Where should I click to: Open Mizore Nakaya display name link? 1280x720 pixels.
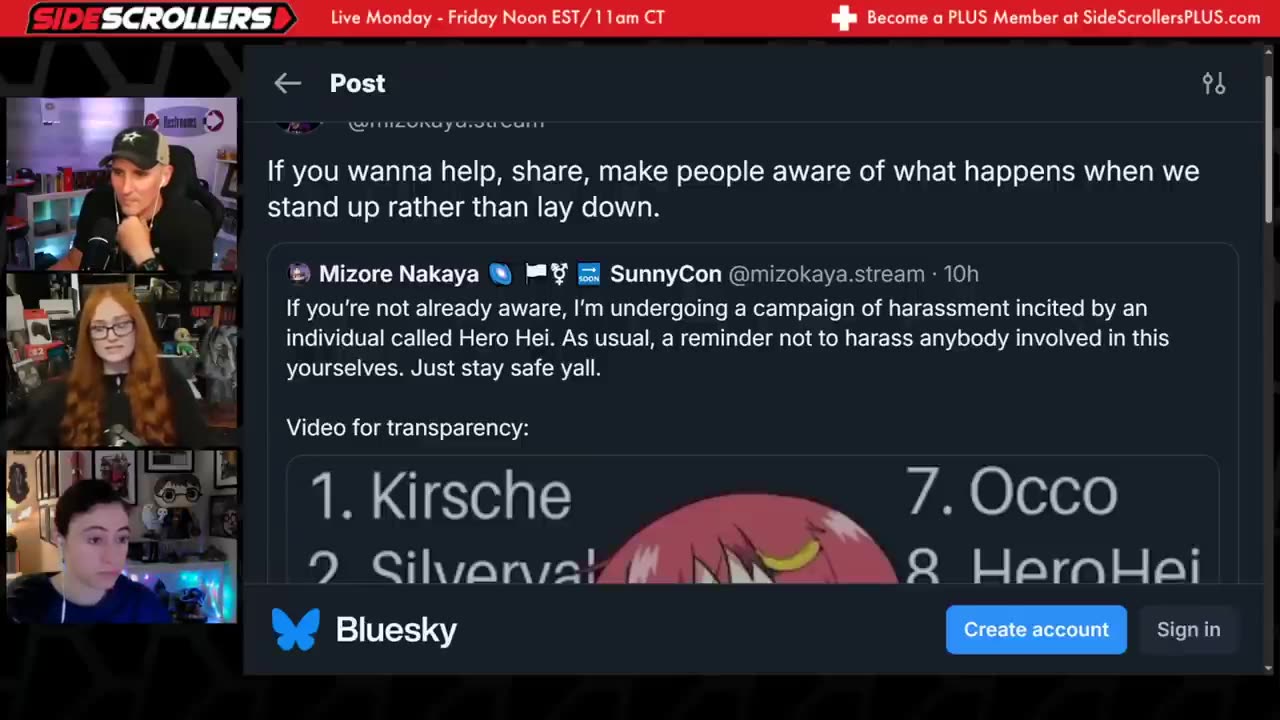coord(398,274)
